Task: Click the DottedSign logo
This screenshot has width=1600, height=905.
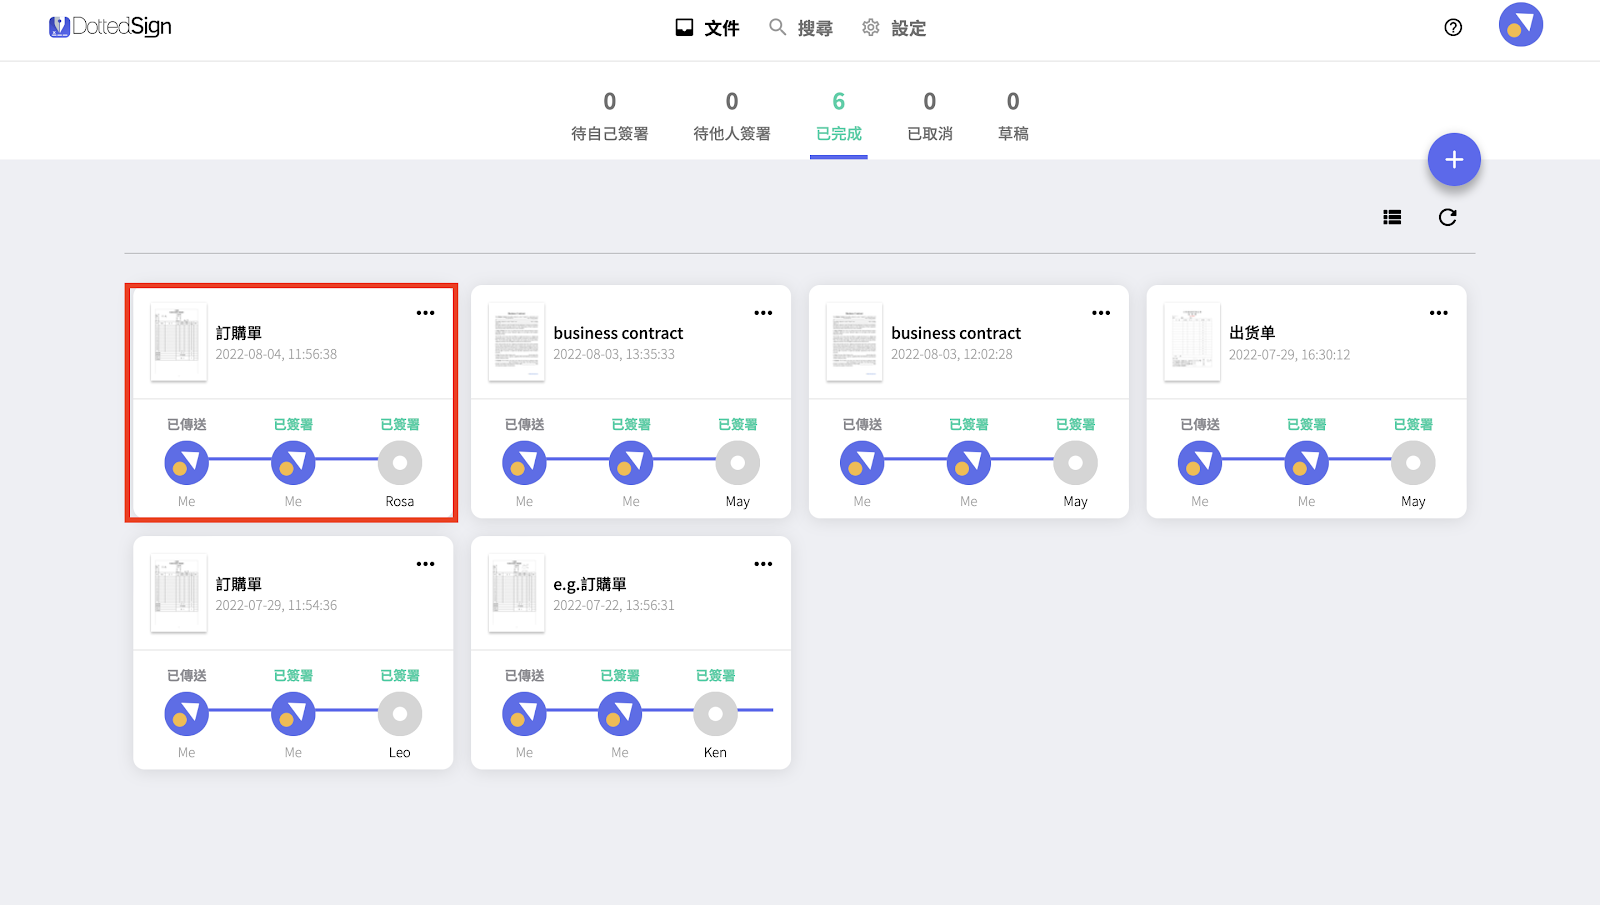Action: [x=110, y=27]
